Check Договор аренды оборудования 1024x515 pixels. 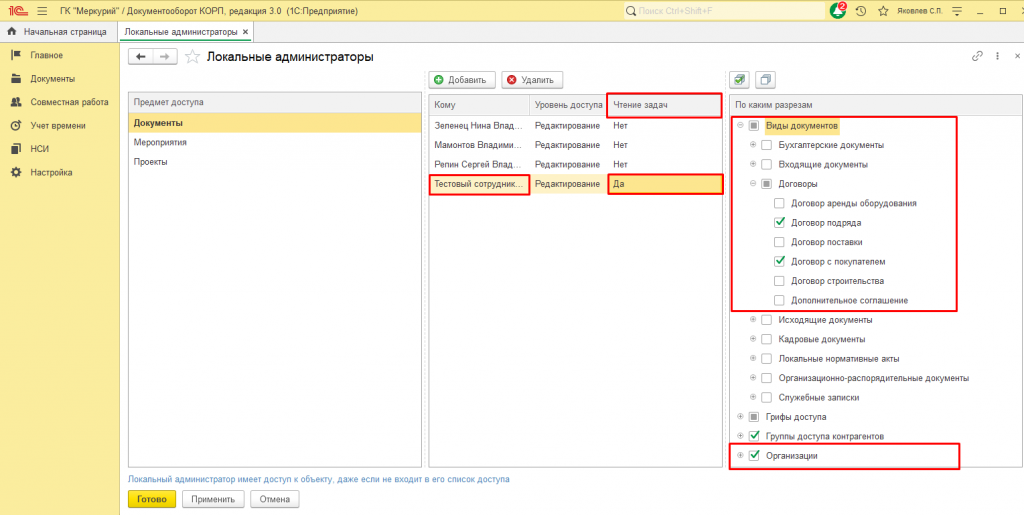click(779, 203)
